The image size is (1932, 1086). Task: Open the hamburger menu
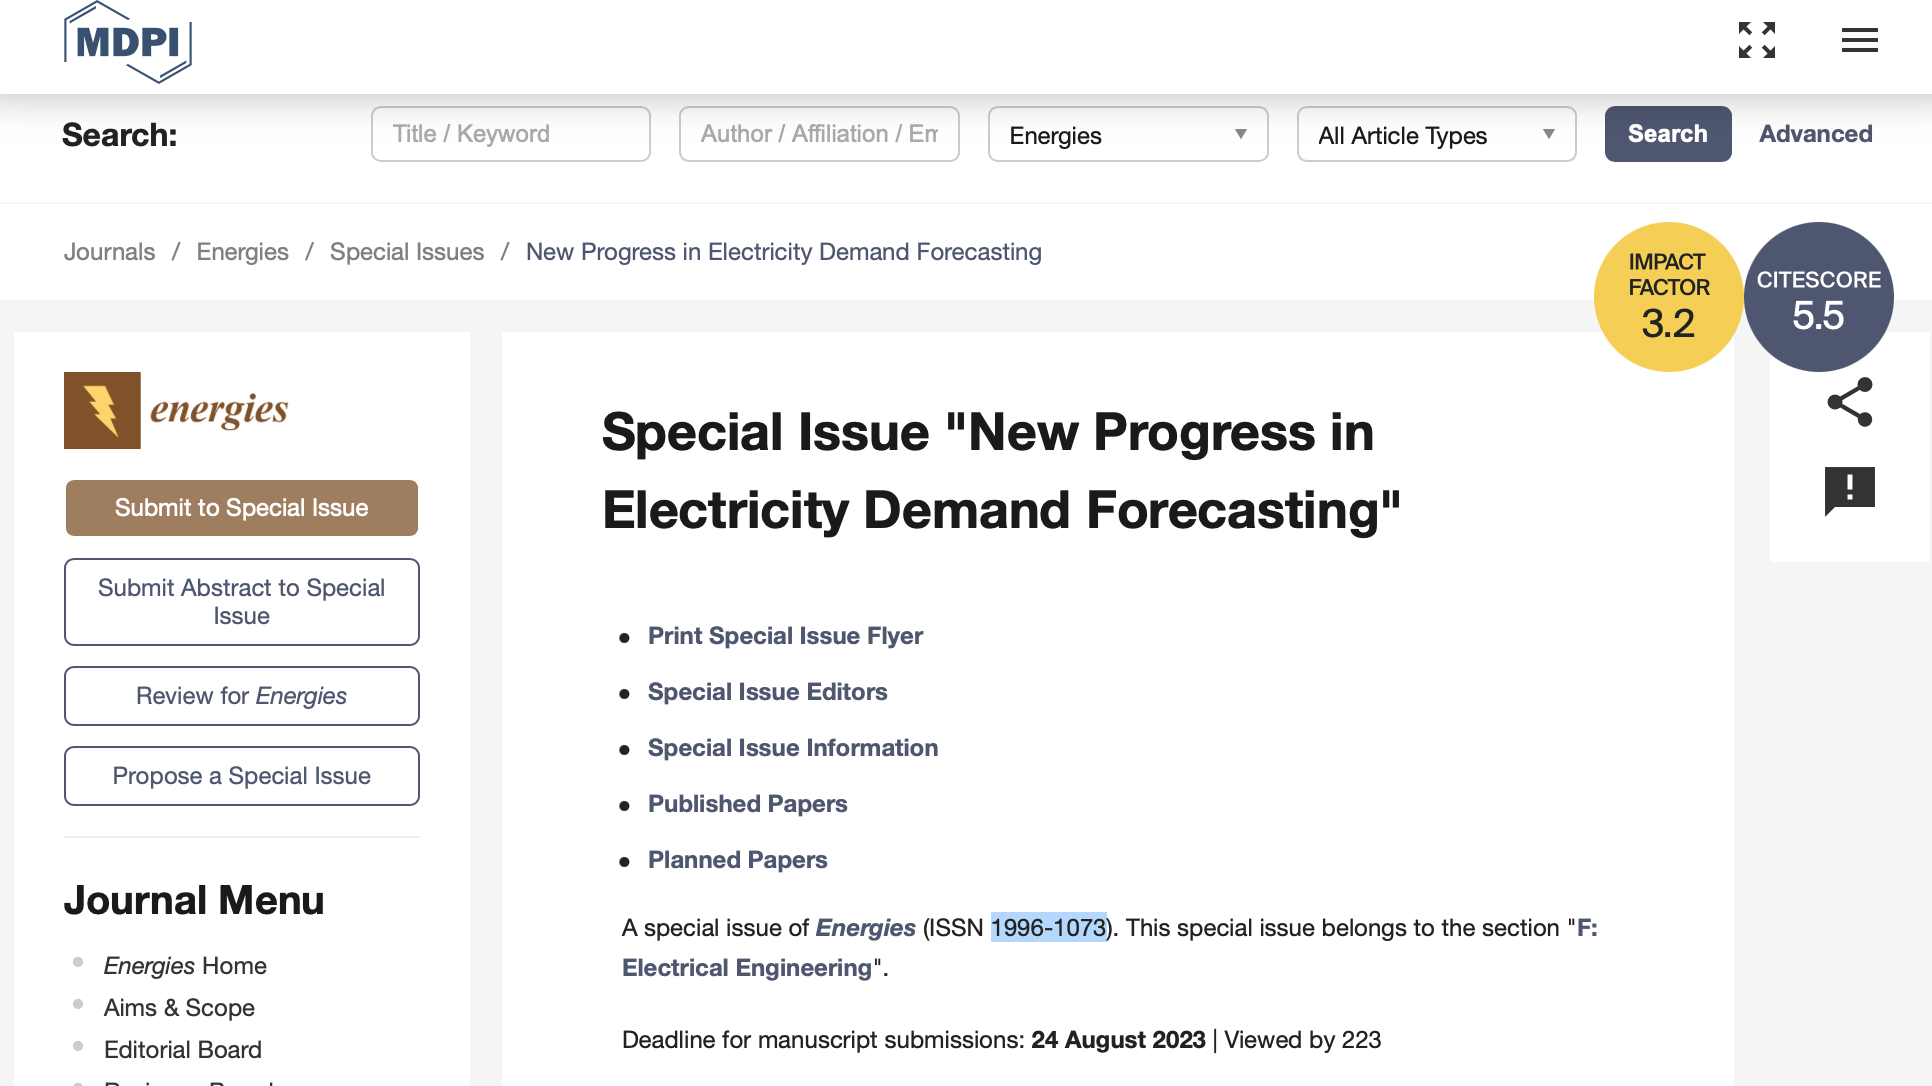click(1859, 40)
